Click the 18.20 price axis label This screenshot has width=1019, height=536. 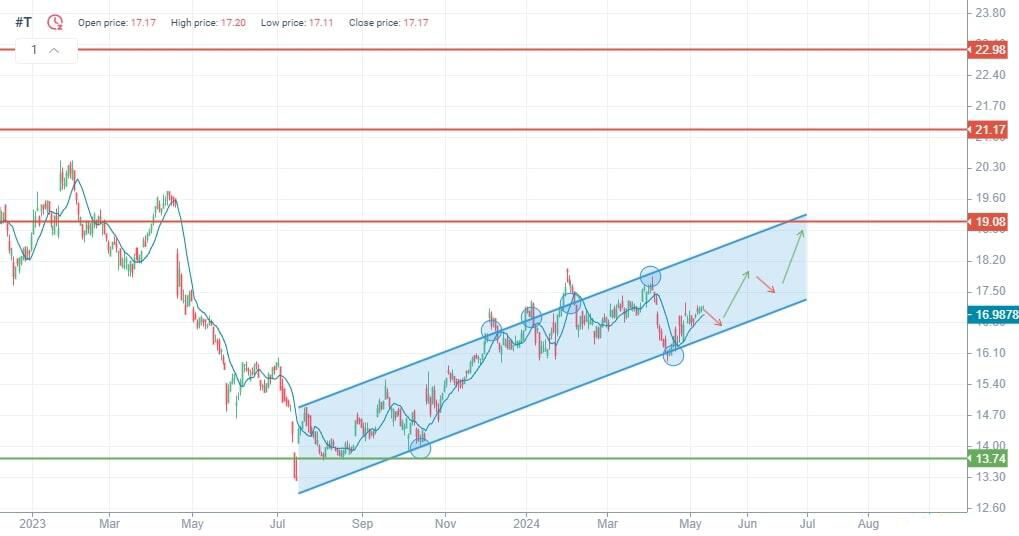(x=990, y=260)
